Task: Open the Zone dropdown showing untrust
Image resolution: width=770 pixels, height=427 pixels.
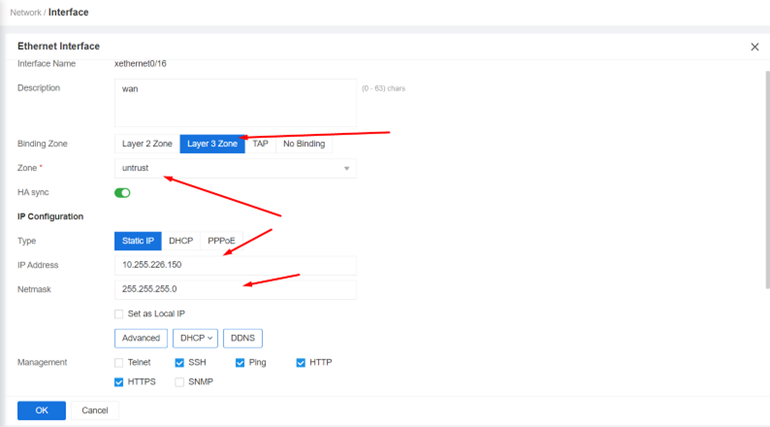Action: tap(235, 168)
